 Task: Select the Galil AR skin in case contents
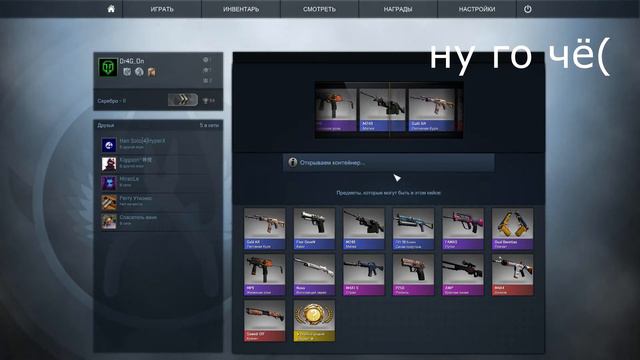[x=264, y=229]
